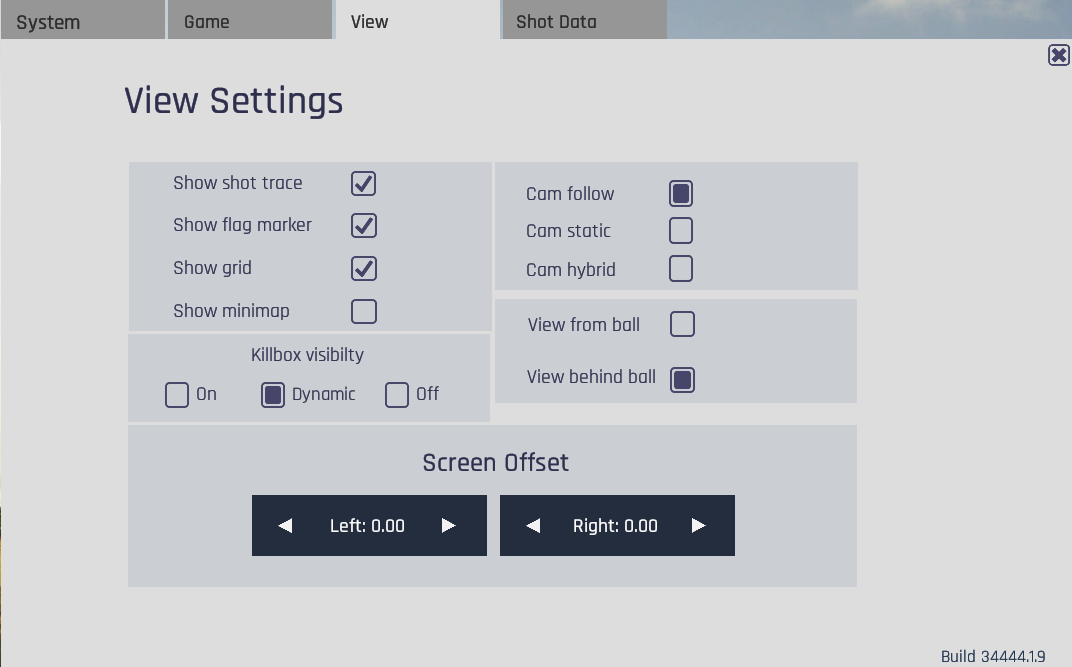Click the Left: 0.00 offset value
This screenshot has height=667, width=1072.
pyautogui.click(x=367, y=526)
